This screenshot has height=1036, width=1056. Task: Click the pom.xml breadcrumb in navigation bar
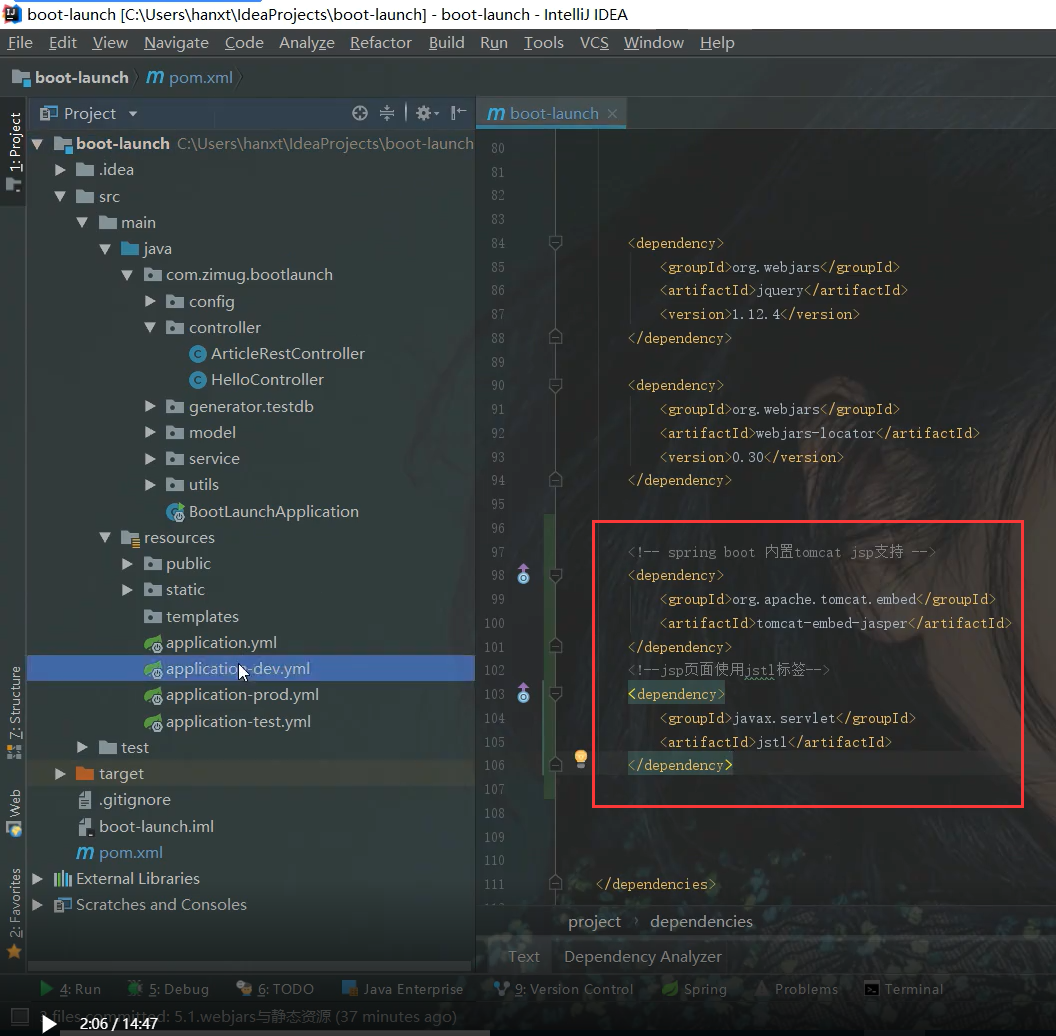[x=190, y=78]
